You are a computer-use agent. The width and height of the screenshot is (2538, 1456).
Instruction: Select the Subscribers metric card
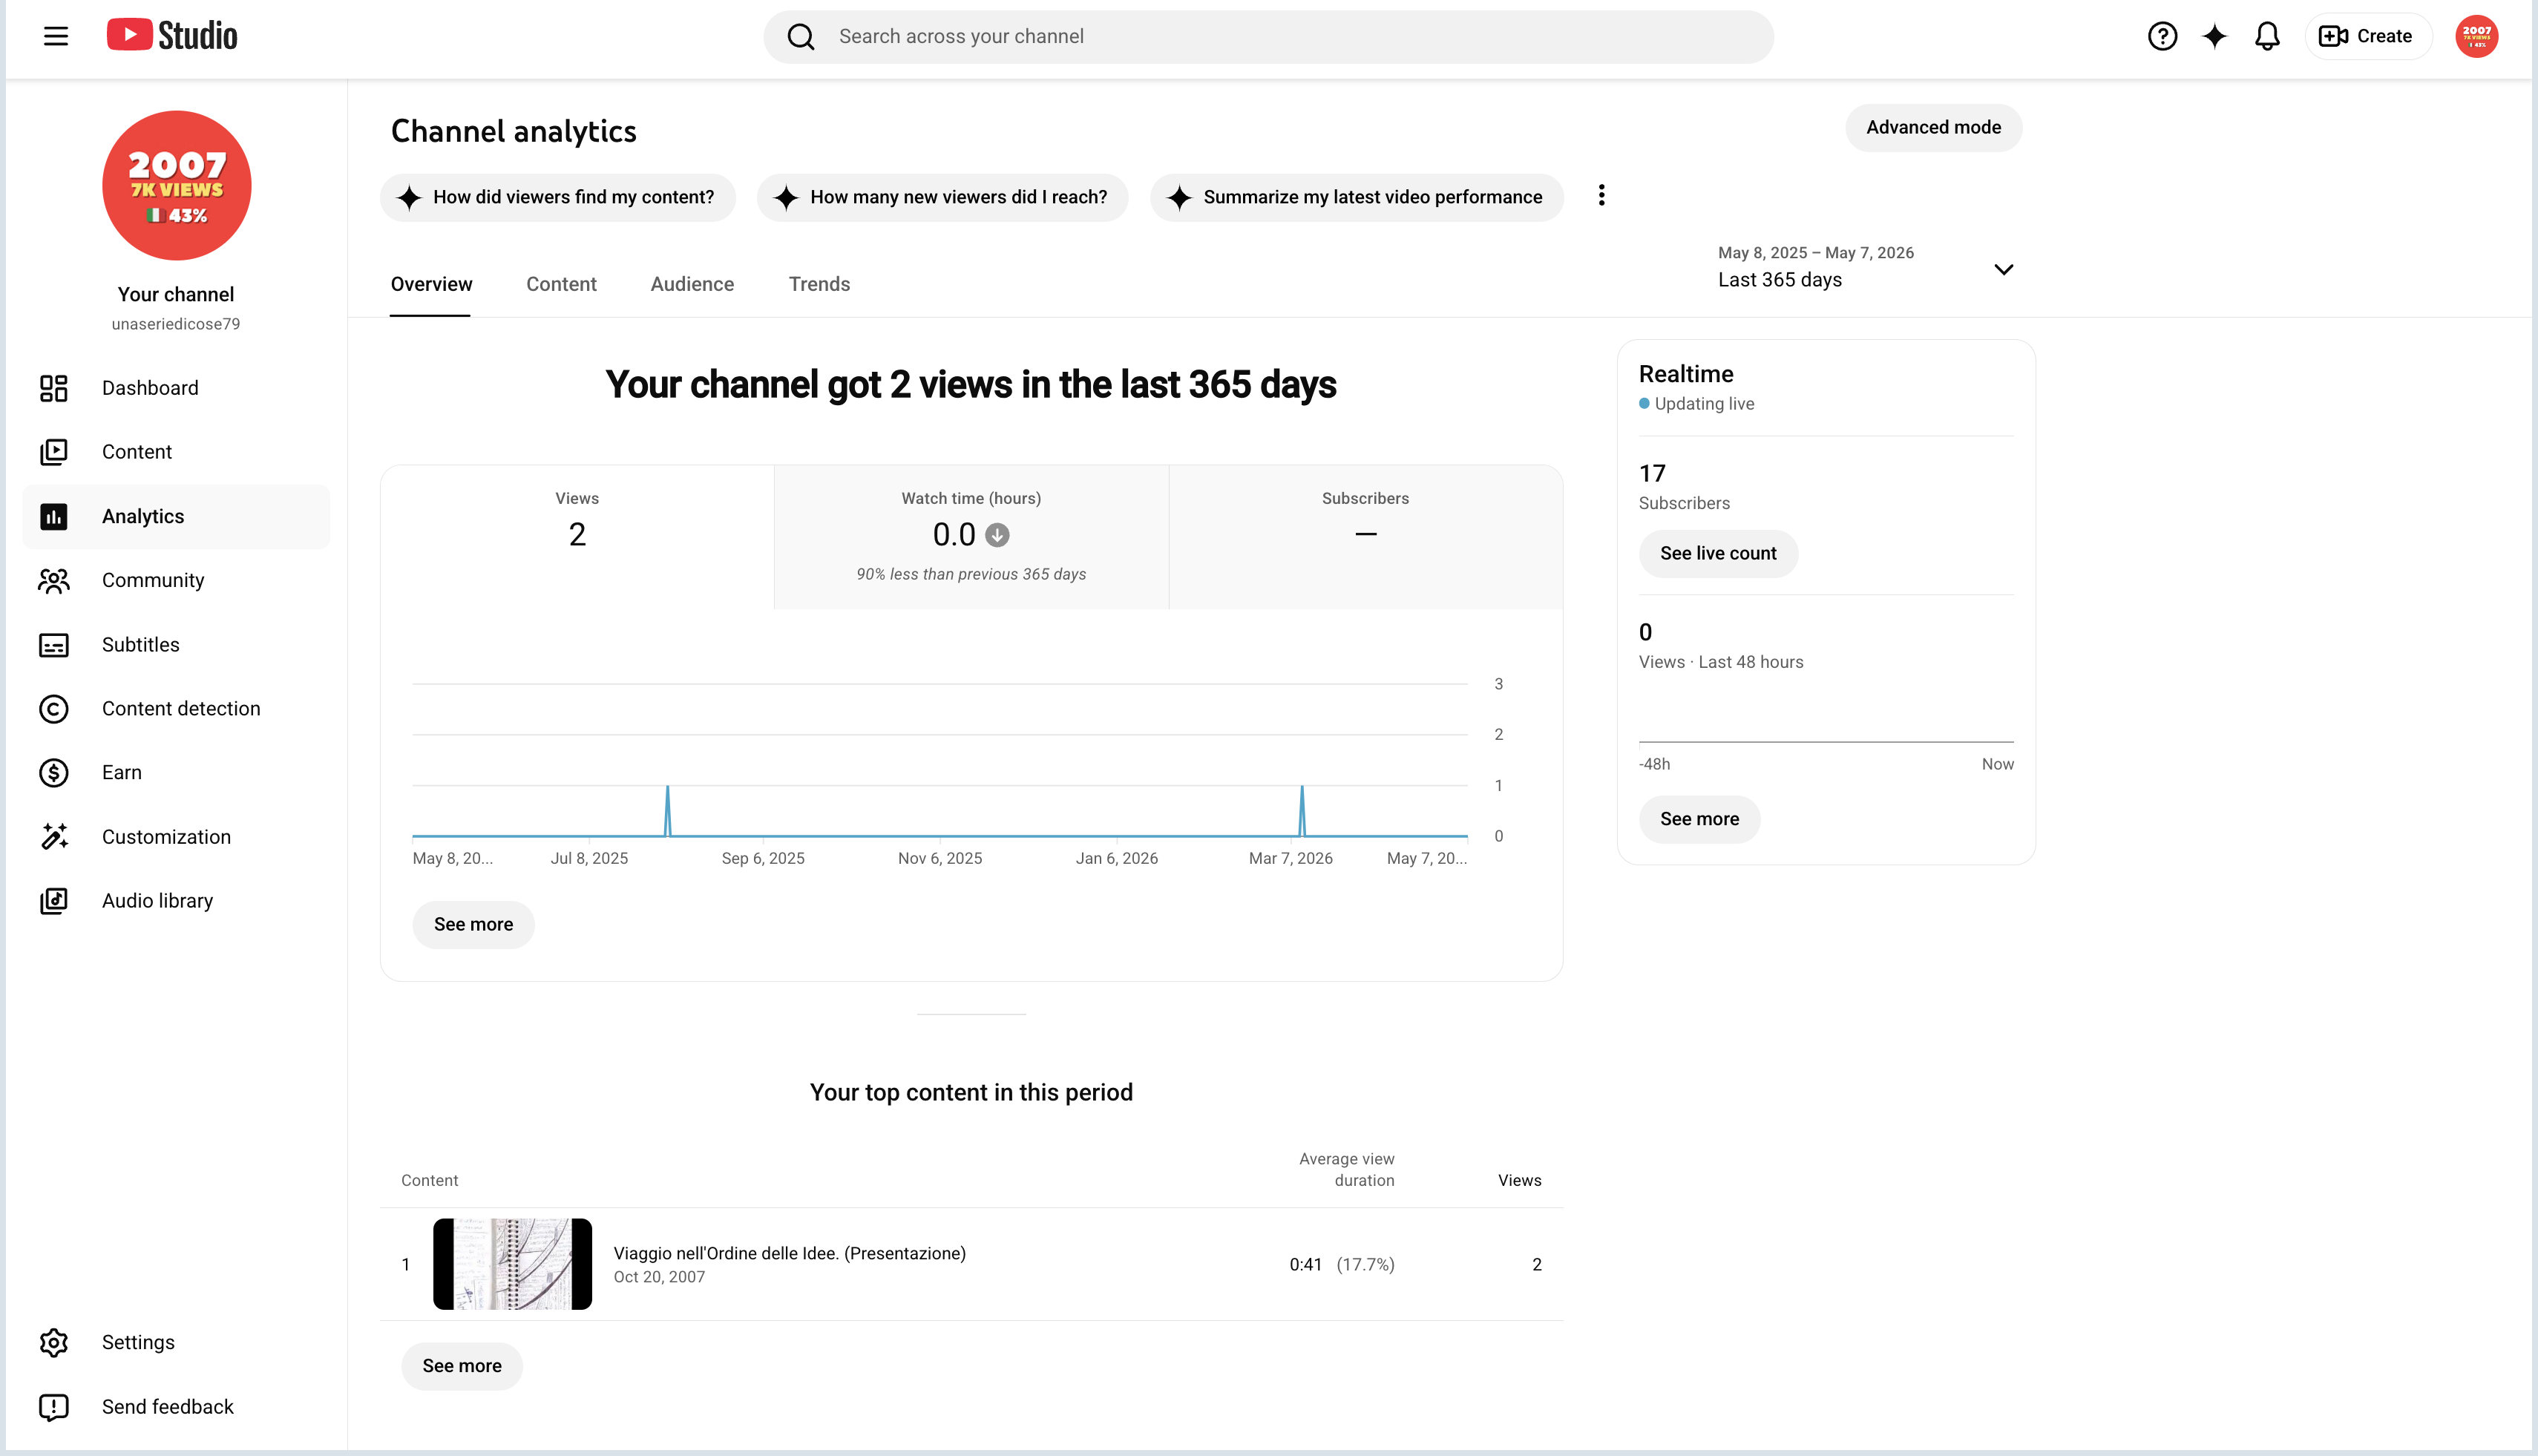coord(1365,537)
